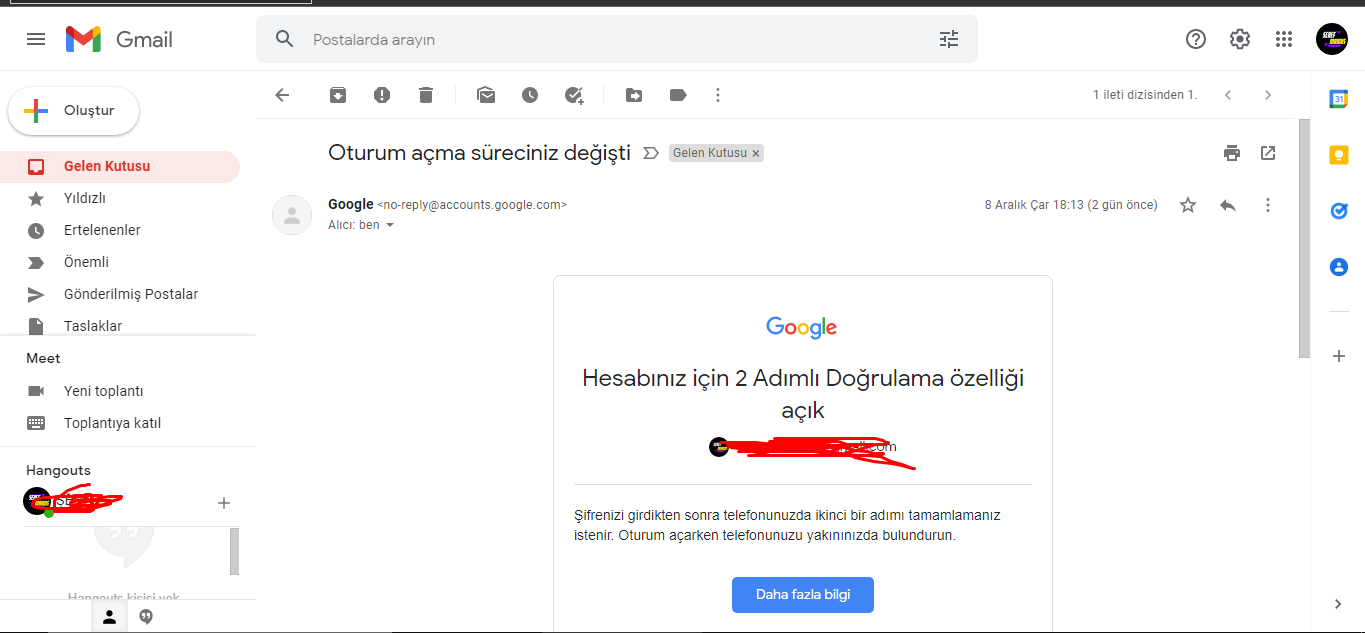Toggle the importance marker beside subject

click(651, 153)
